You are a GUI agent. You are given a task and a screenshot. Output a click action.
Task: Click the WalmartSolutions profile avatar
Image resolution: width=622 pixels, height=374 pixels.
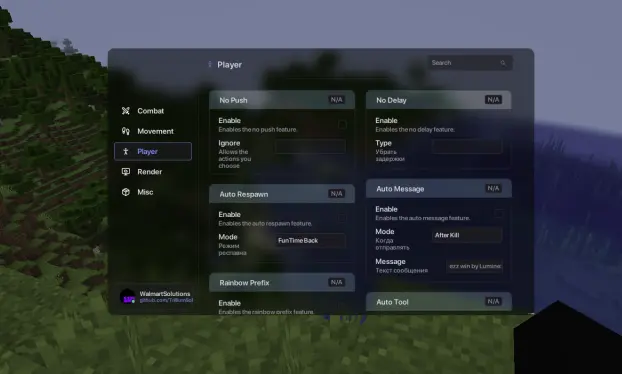click(128, 296)
